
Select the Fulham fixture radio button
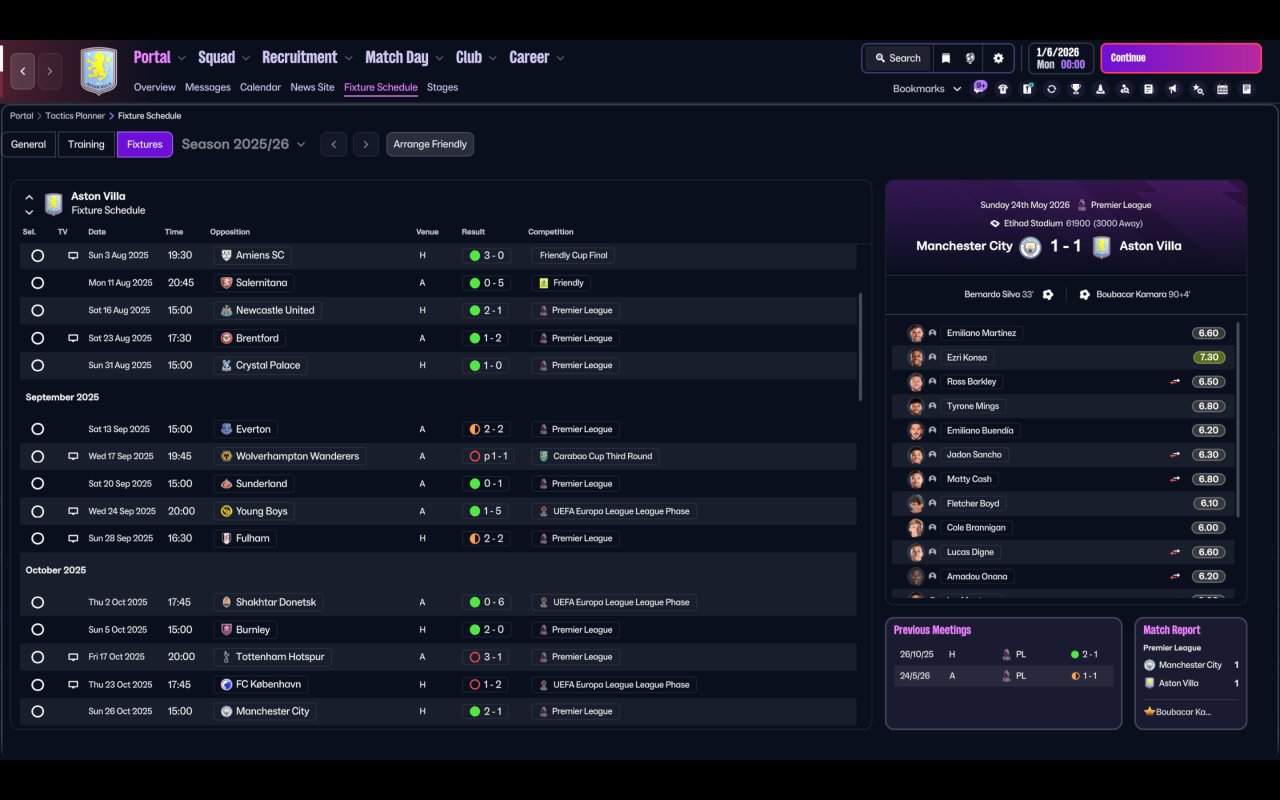tap(37, 539)
